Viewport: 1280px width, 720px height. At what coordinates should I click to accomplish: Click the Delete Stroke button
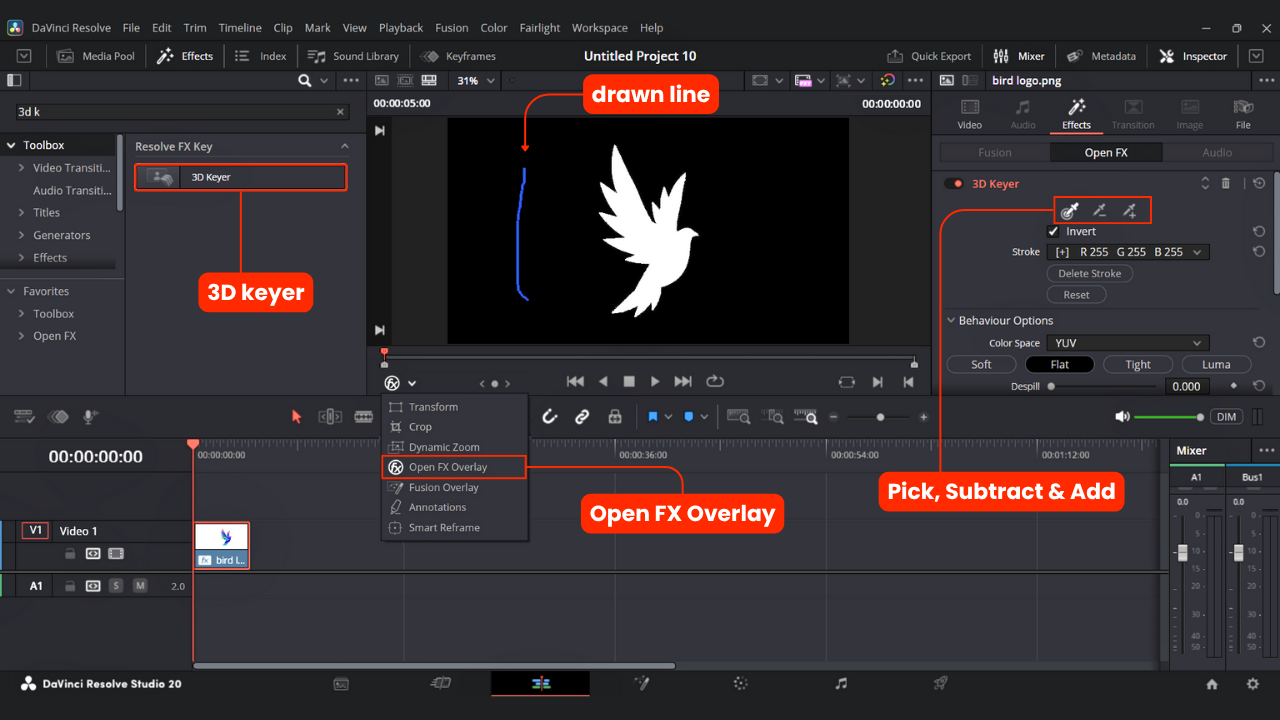pos(1089,274)
